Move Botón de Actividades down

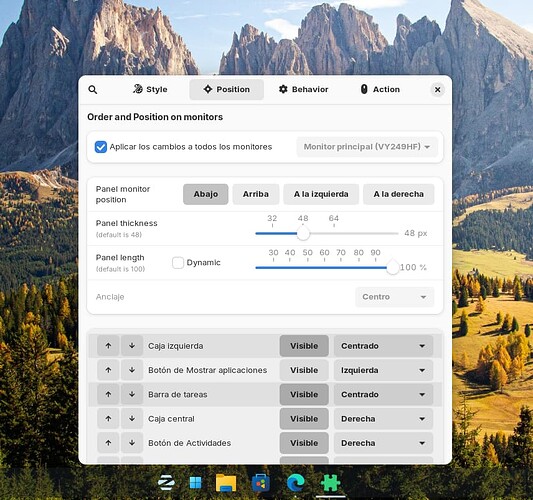click(132, 443)
